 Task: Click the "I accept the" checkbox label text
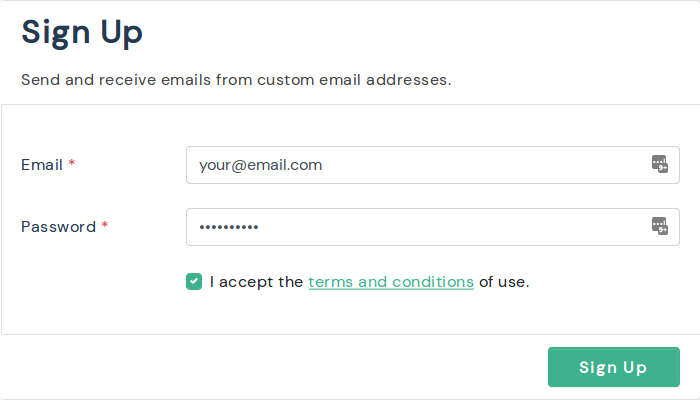coord(256,282)
